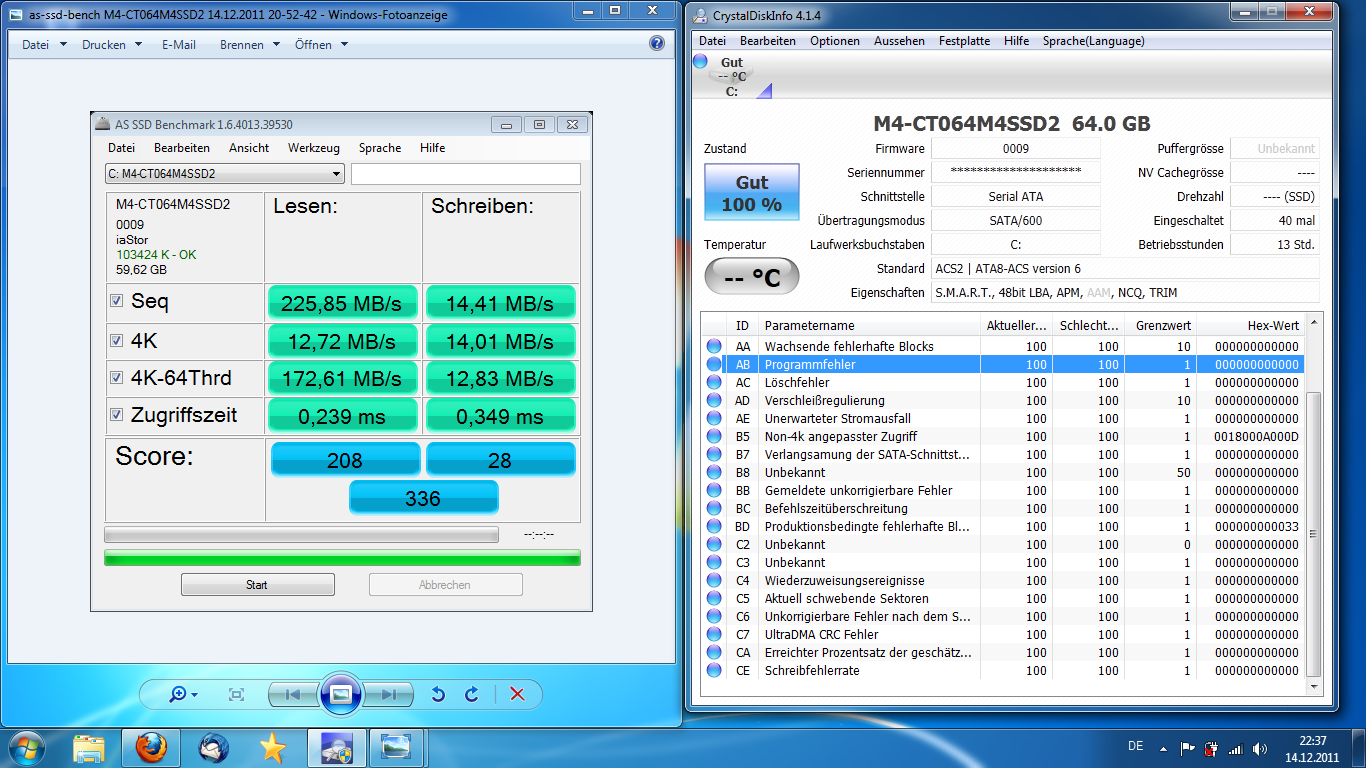The height and width of the screenshot is (768, 1366).
Task: Open Drucken dropdown in Fotoanzeige
Action: [x=112, y=45]
